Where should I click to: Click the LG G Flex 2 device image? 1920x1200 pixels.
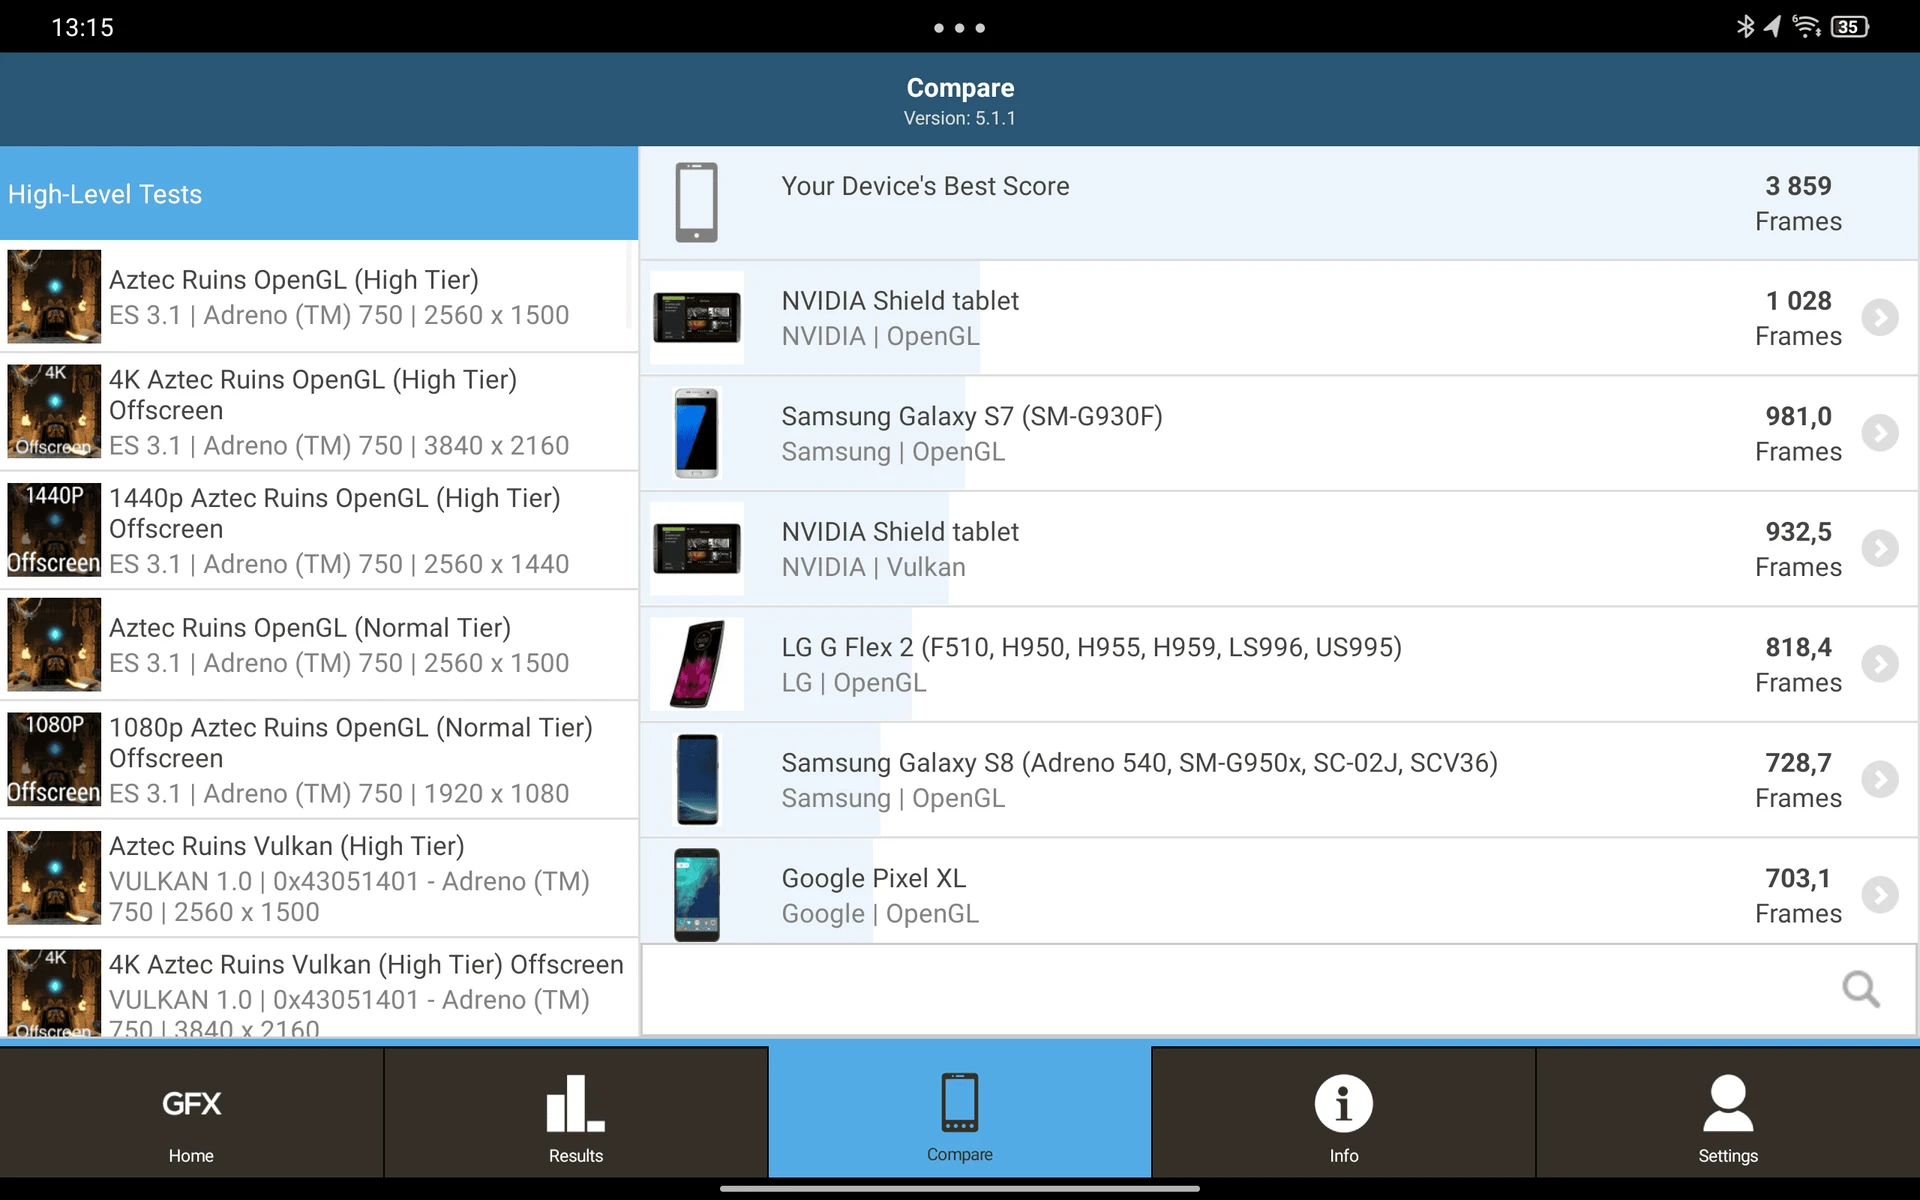[x=697, y=664]
